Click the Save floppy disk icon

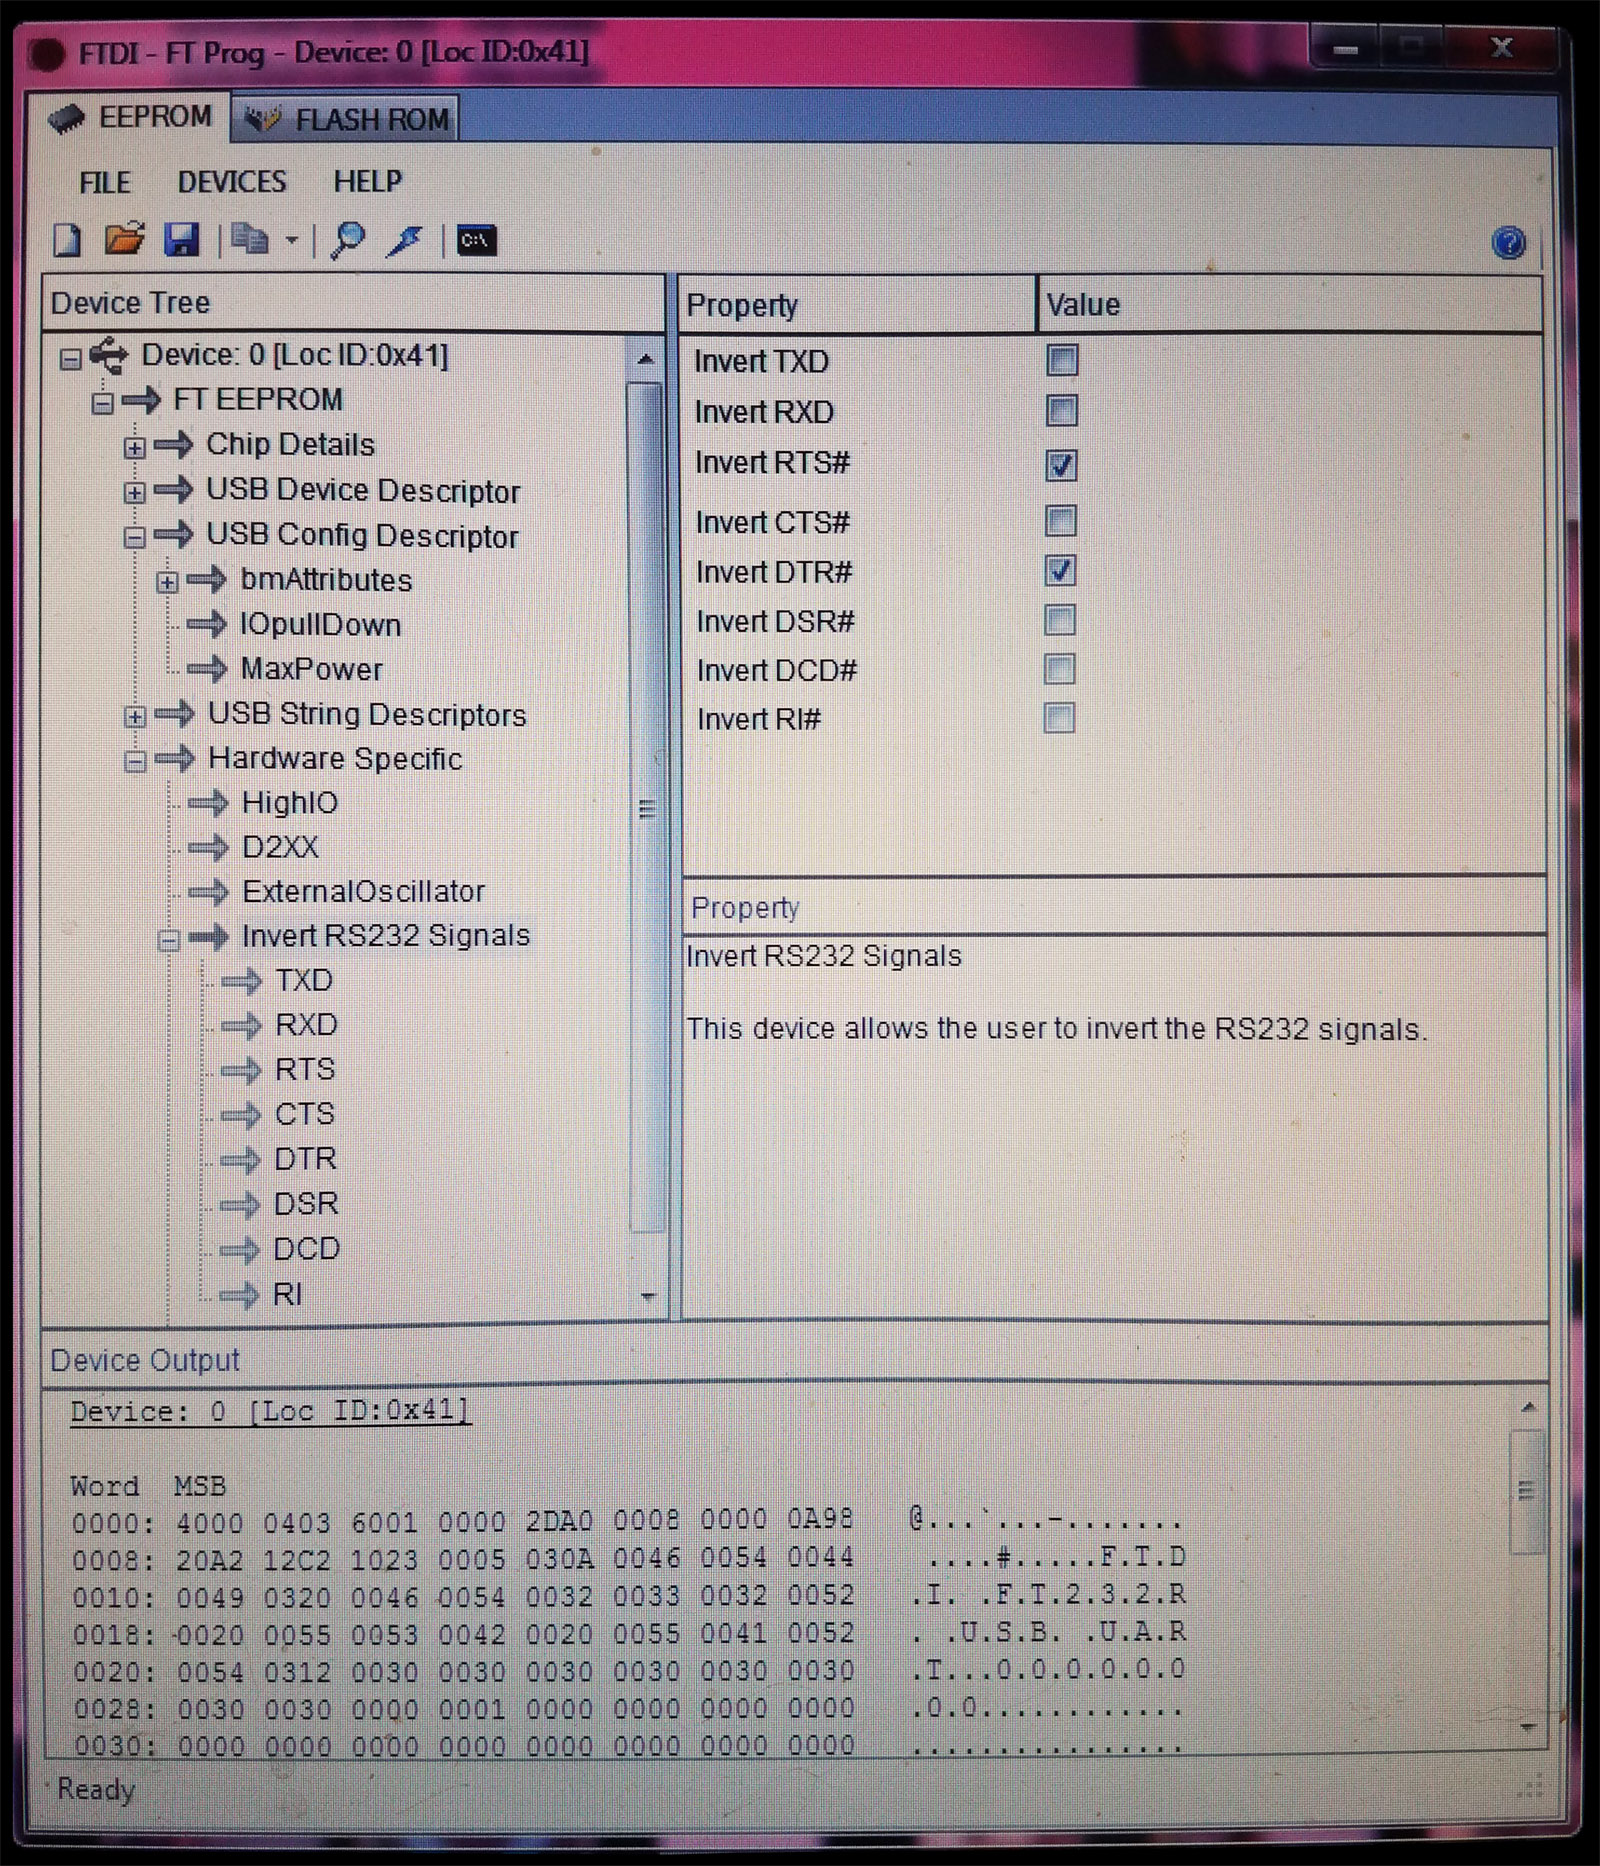[181, 240]
